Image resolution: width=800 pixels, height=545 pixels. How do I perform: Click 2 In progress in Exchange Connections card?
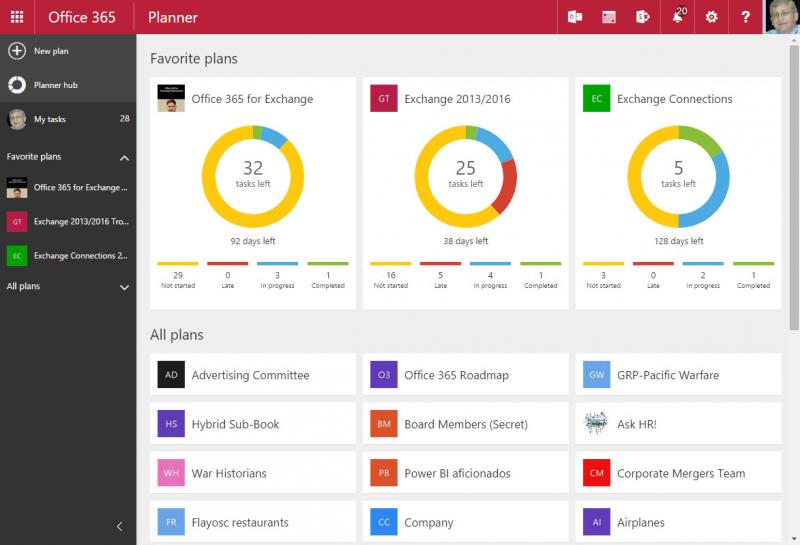pyautogui.click(x=703, y=276)
